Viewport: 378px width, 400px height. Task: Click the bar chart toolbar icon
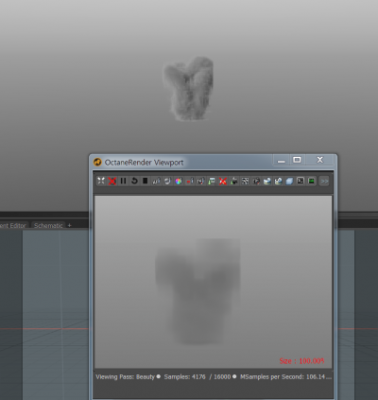[156, 181]
